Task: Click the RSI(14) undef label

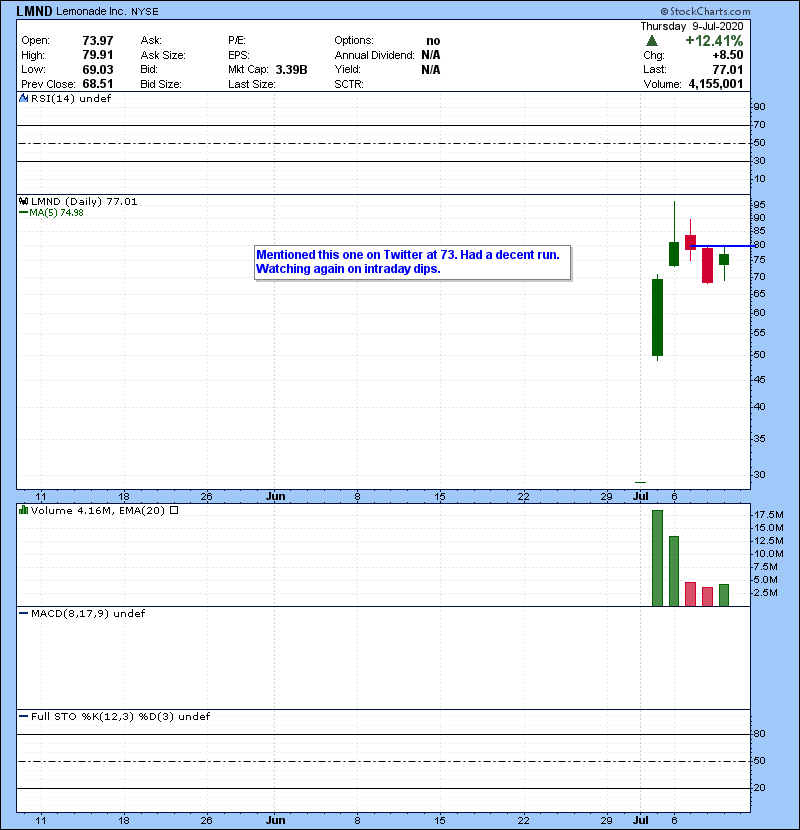Action: [x=71, y=98]
